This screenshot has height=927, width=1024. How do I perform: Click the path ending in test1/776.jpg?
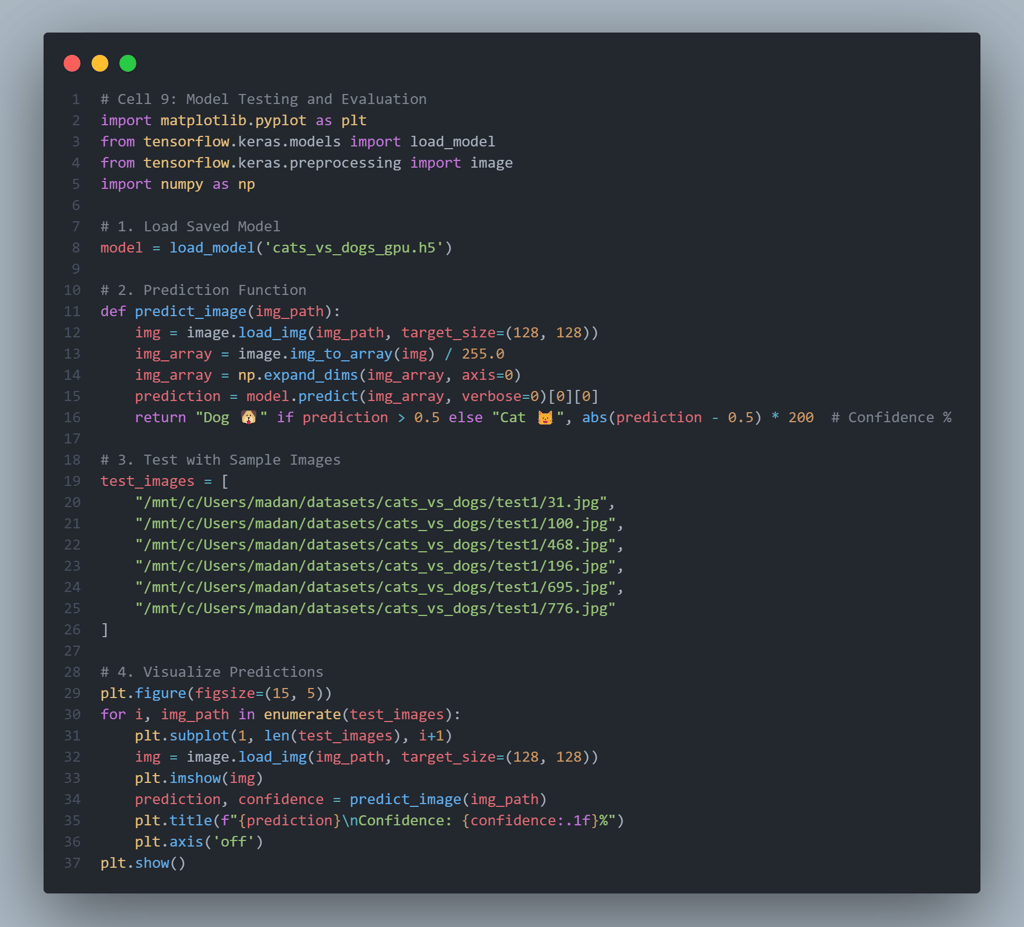[x=376, y=609]
